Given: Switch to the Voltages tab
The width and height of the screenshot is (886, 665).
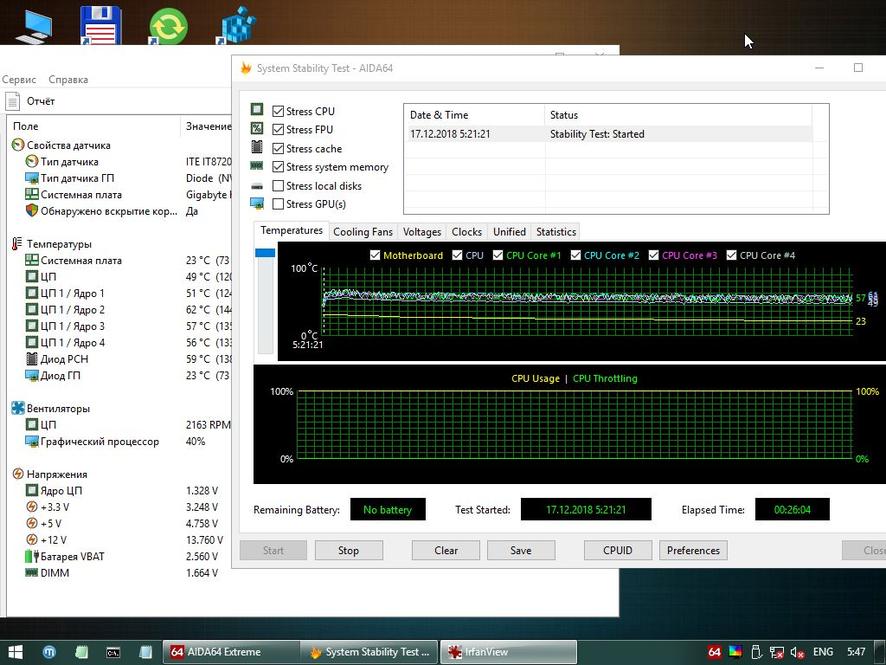Looking at the screenshot, I should [422, 232].
